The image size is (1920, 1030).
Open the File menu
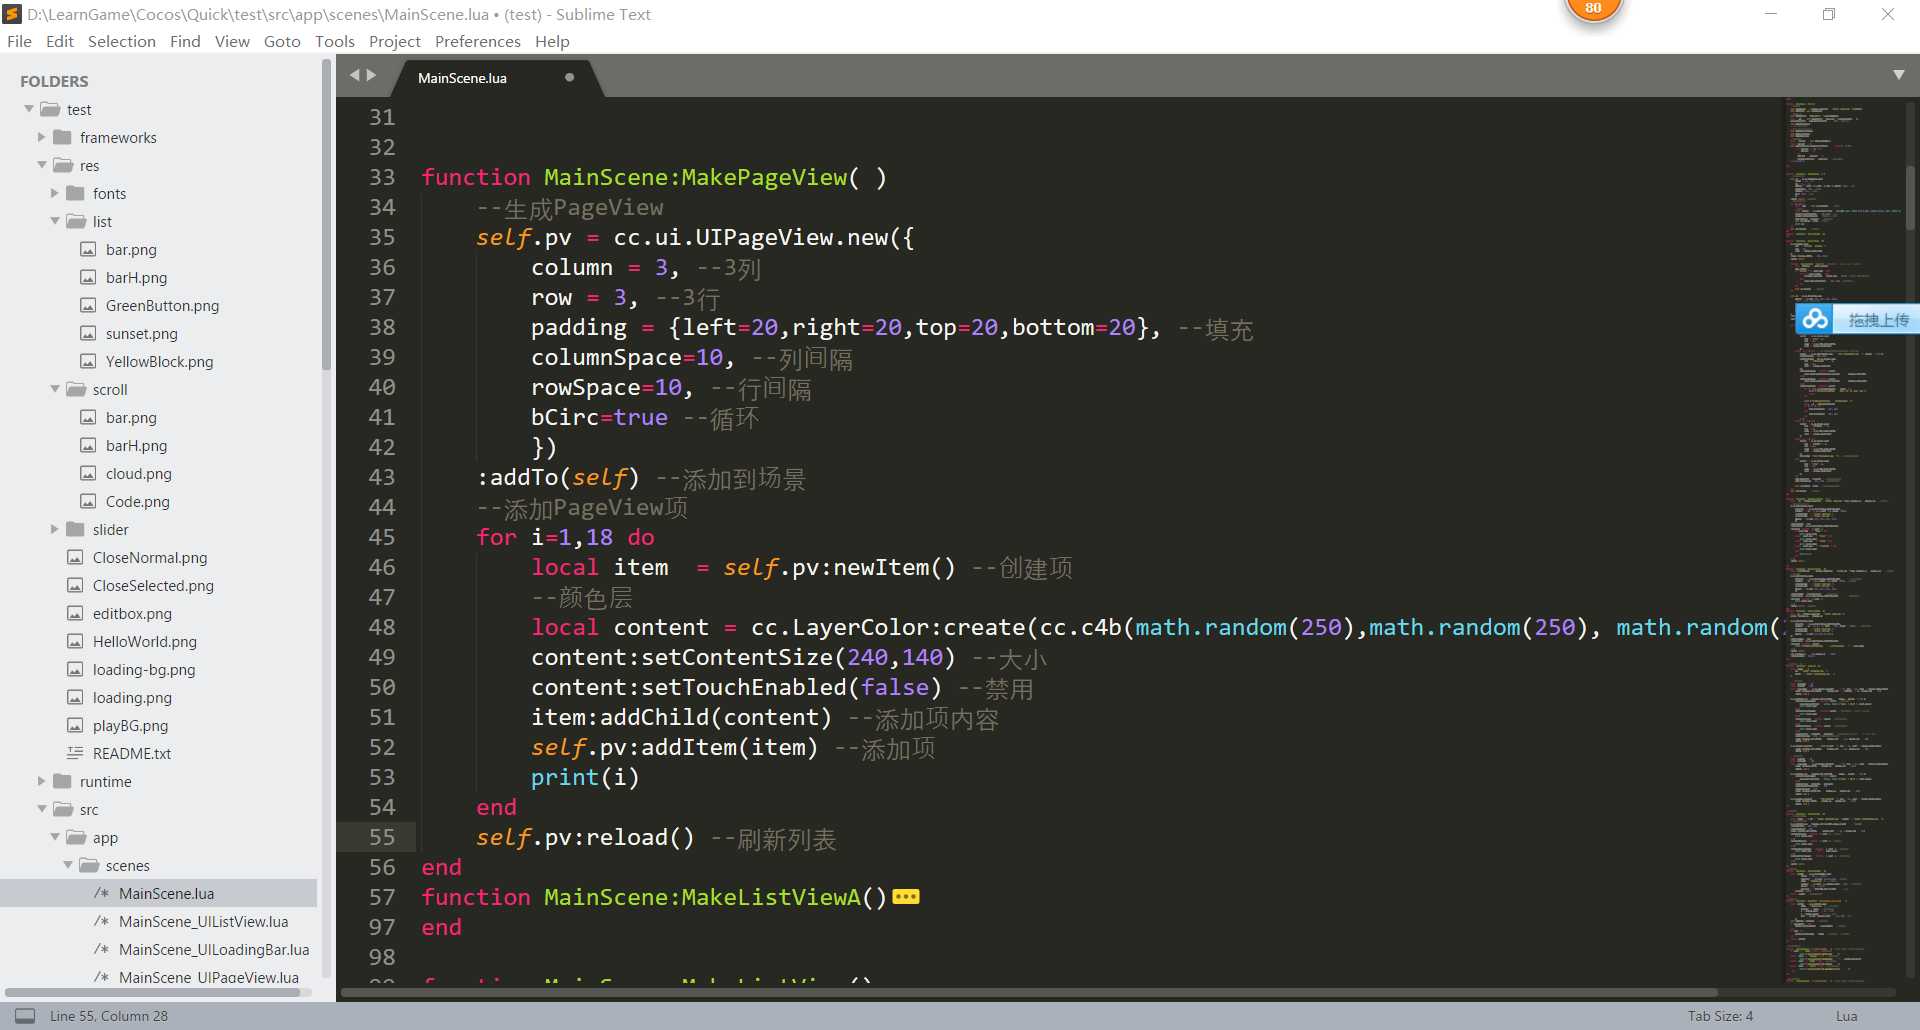(x=19, y=41)
